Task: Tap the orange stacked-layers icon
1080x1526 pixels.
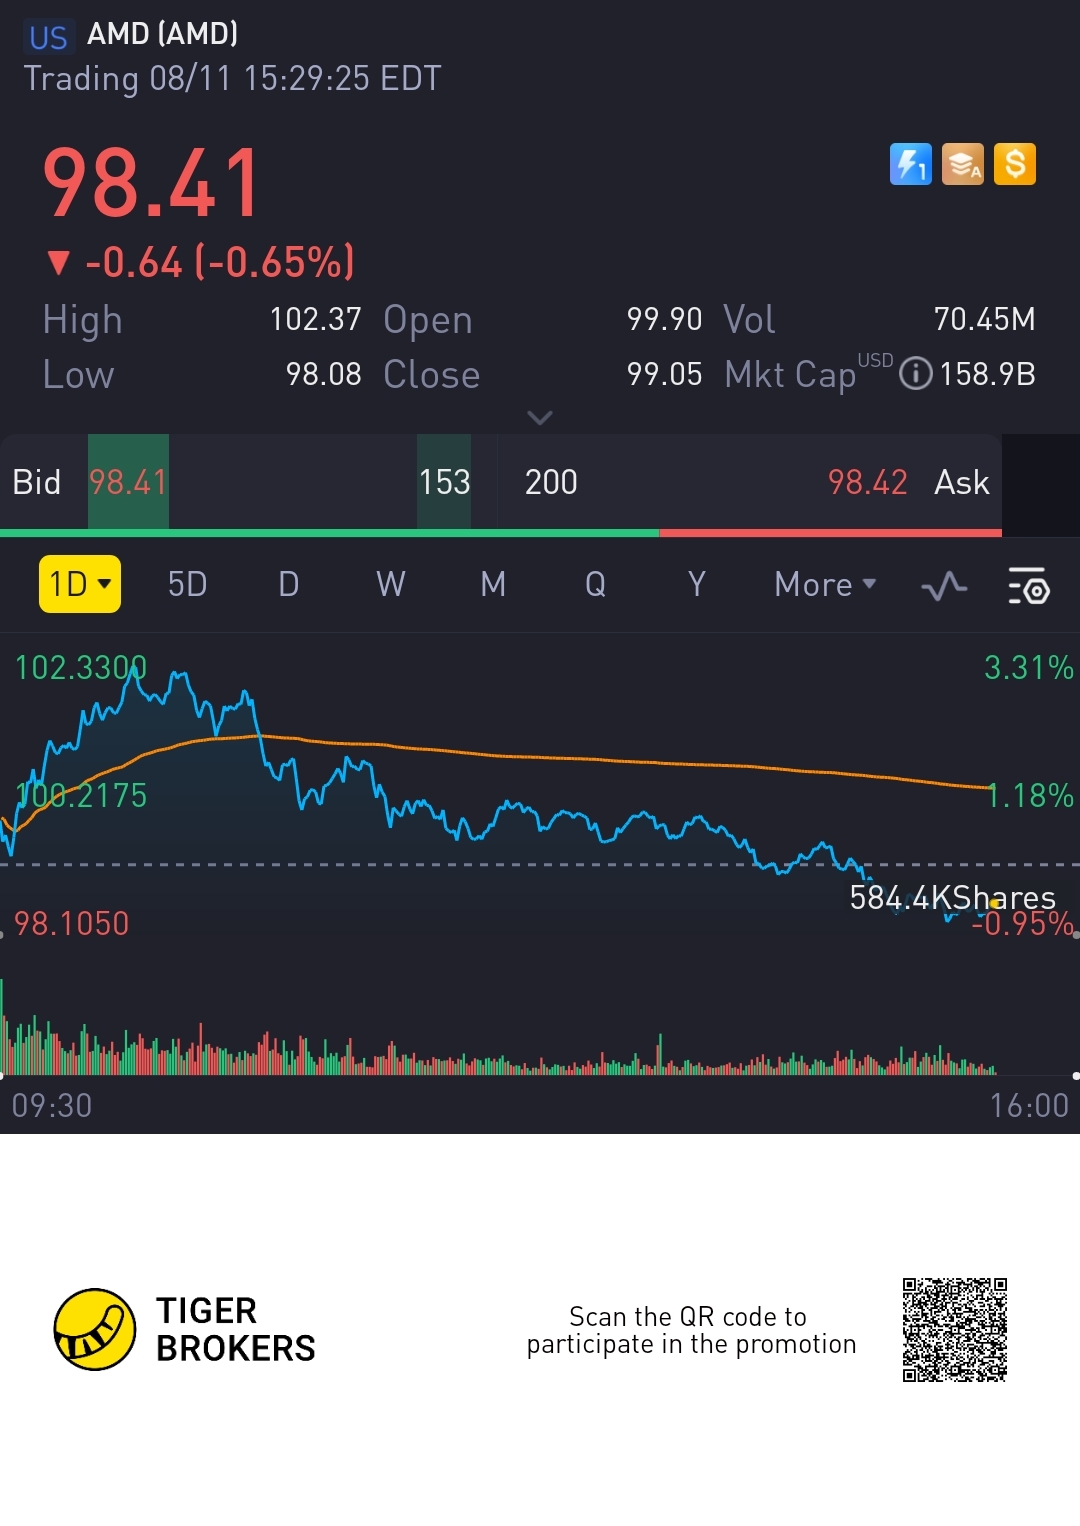Action: click(963, 164)
